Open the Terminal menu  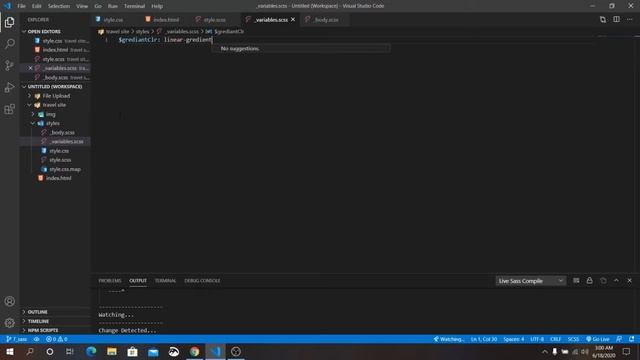click(134, 6)
